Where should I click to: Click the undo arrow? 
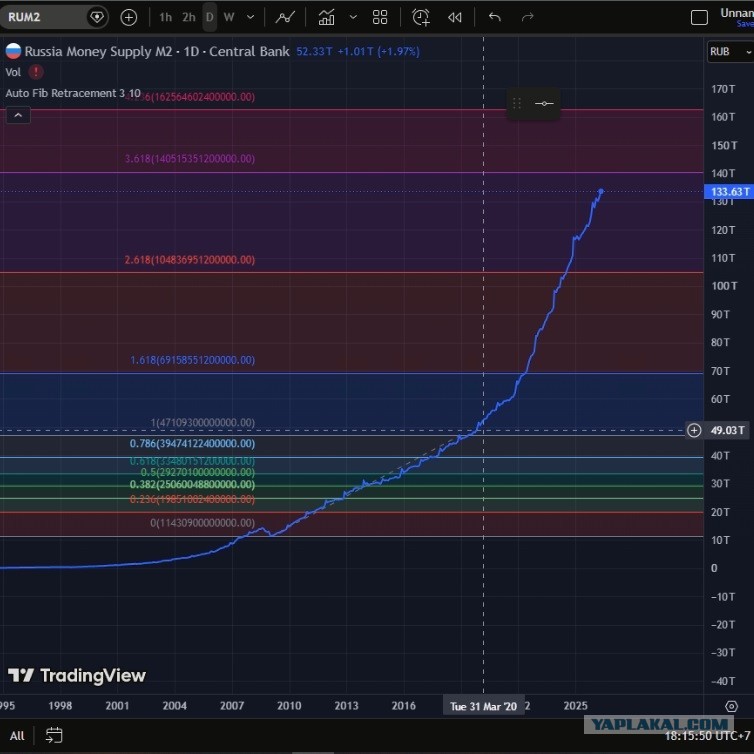coord(495,17)
